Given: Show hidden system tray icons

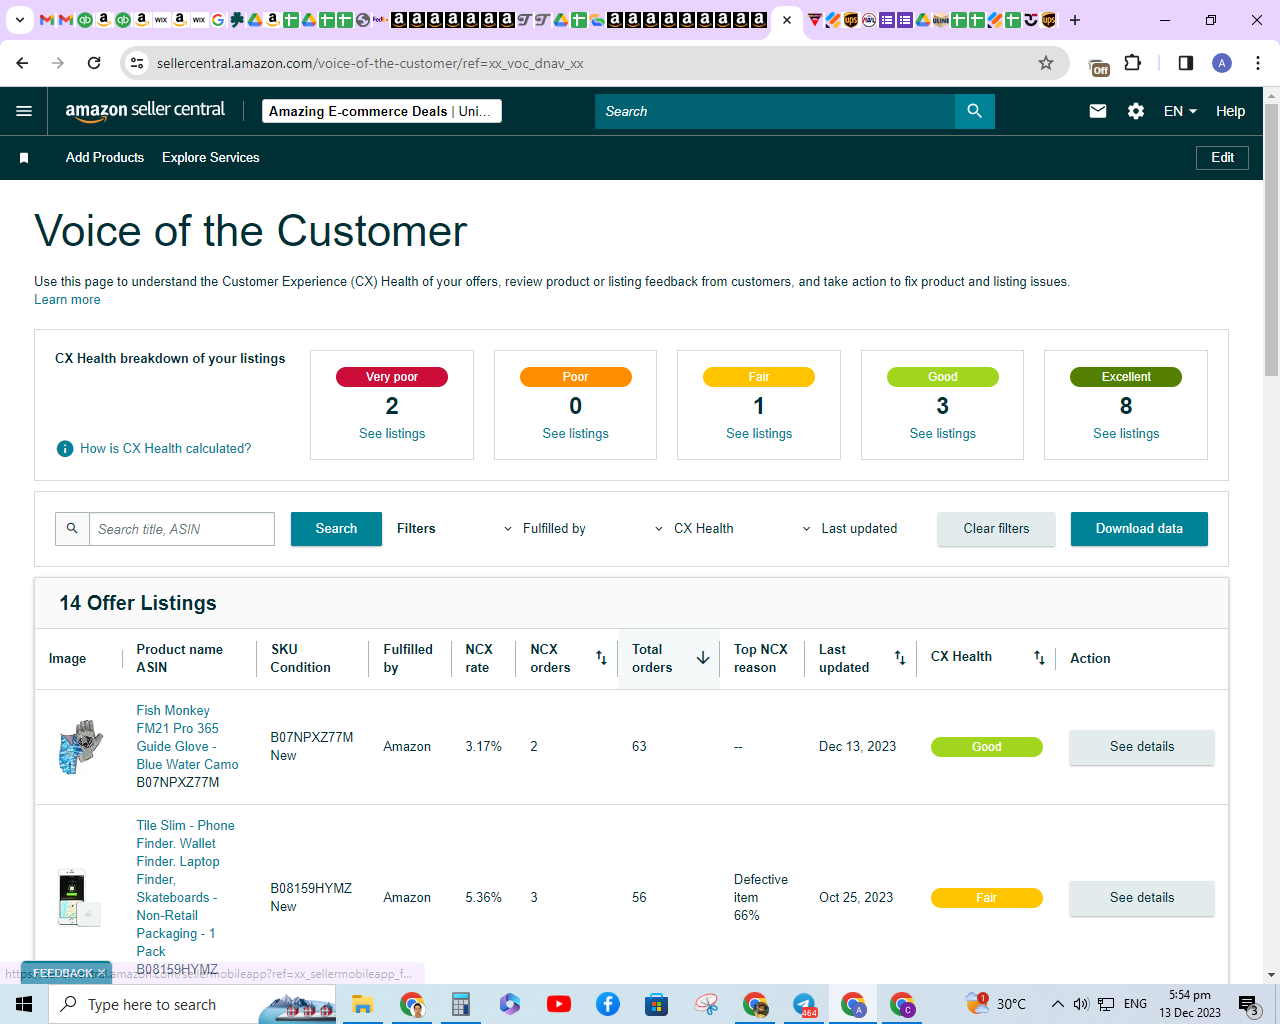Looking at the screenshot, I should pos(1057,1004).
